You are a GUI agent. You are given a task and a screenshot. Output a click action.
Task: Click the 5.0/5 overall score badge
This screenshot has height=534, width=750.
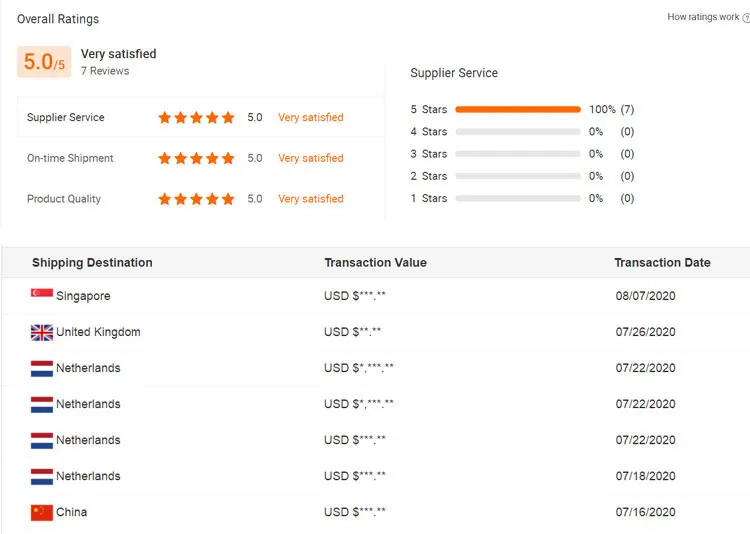44,62
